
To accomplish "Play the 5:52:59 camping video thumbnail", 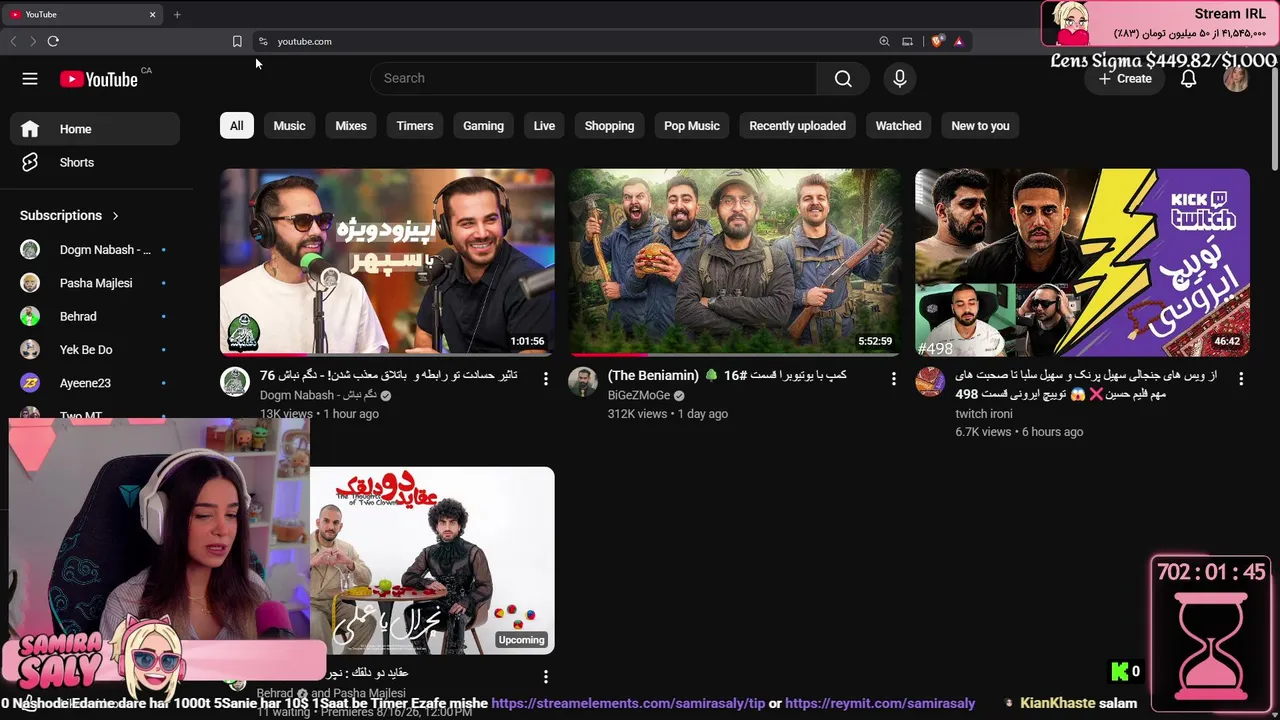I will pyautogui.click(x=734, y=261).
